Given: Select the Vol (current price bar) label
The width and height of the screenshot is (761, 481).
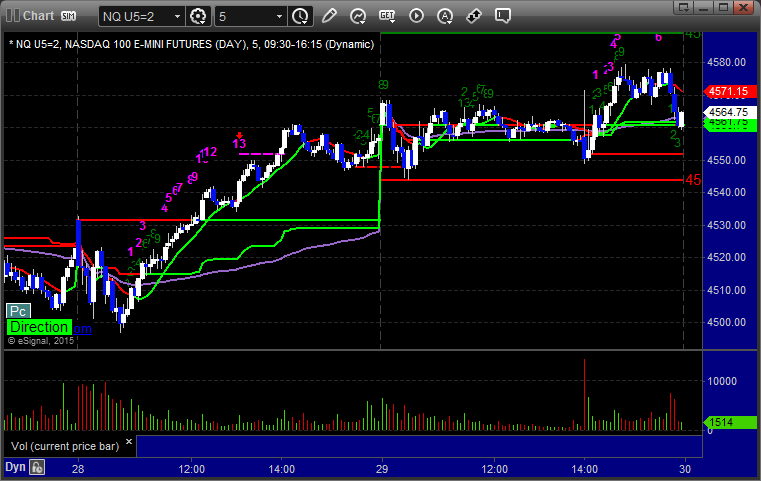Looking at the screenshot, I should (x=65, y=446).
